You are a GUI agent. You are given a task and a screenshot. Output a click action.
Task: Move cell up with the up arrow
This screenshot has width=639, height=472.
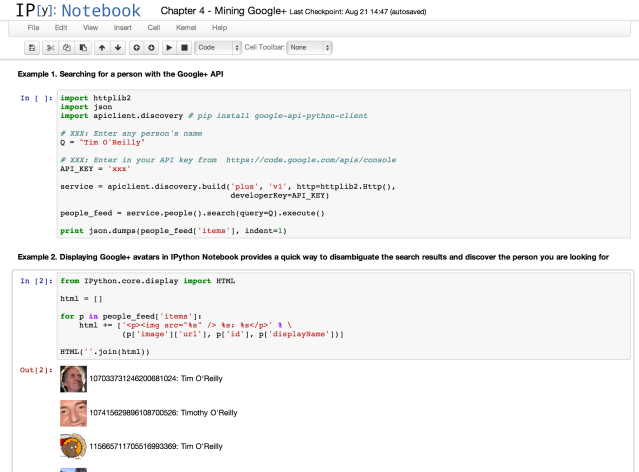pyautogui.click(x=102, y=48)
